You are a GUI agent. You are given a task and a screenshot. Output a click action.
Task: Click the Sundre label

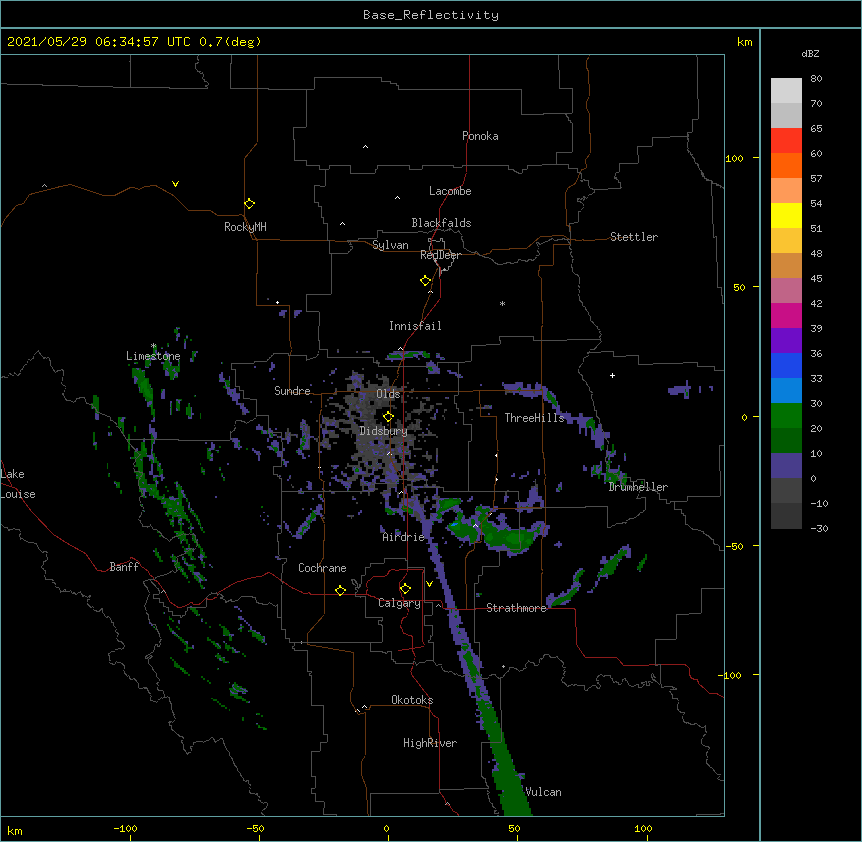292,391
